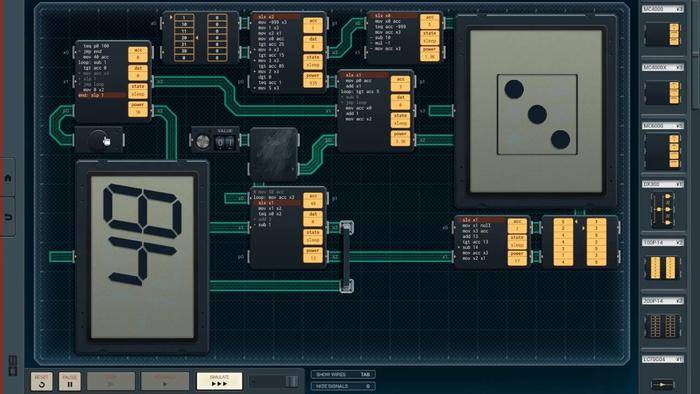
Task: Click the Advance play button
Action: click(165, 381)
